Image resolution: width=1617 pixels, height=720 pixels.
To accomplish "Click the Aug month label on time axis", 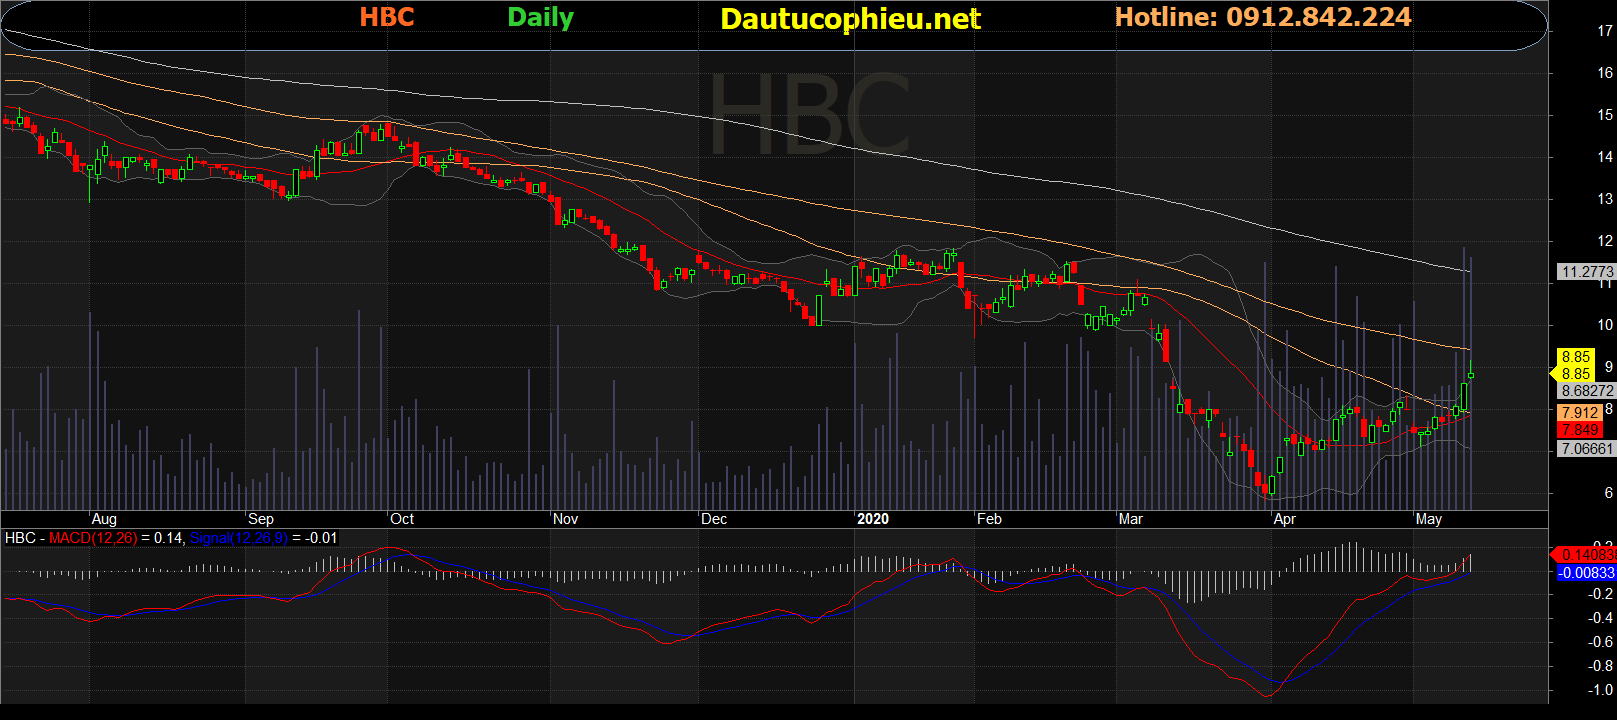I will [104, 519].
